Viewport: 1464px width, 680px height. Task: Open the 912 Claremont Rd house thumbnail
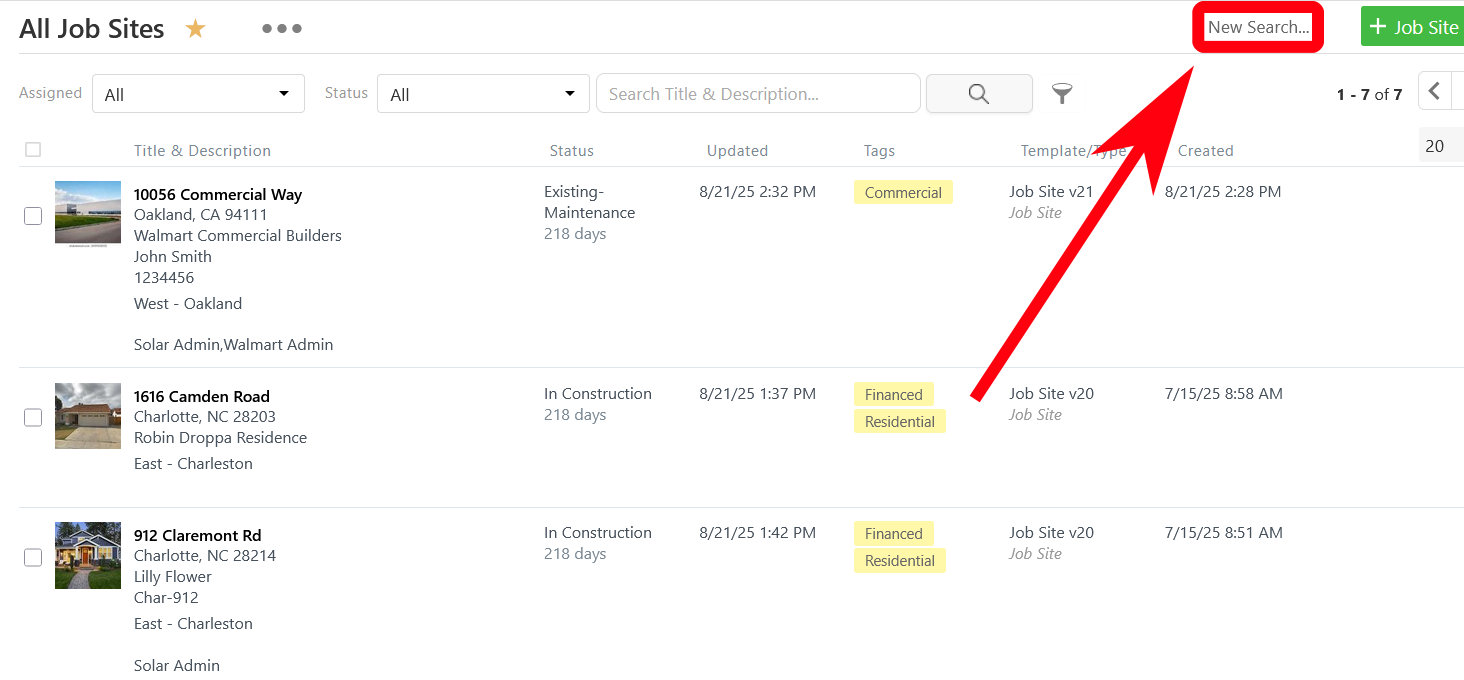click(x=88, y=555)
